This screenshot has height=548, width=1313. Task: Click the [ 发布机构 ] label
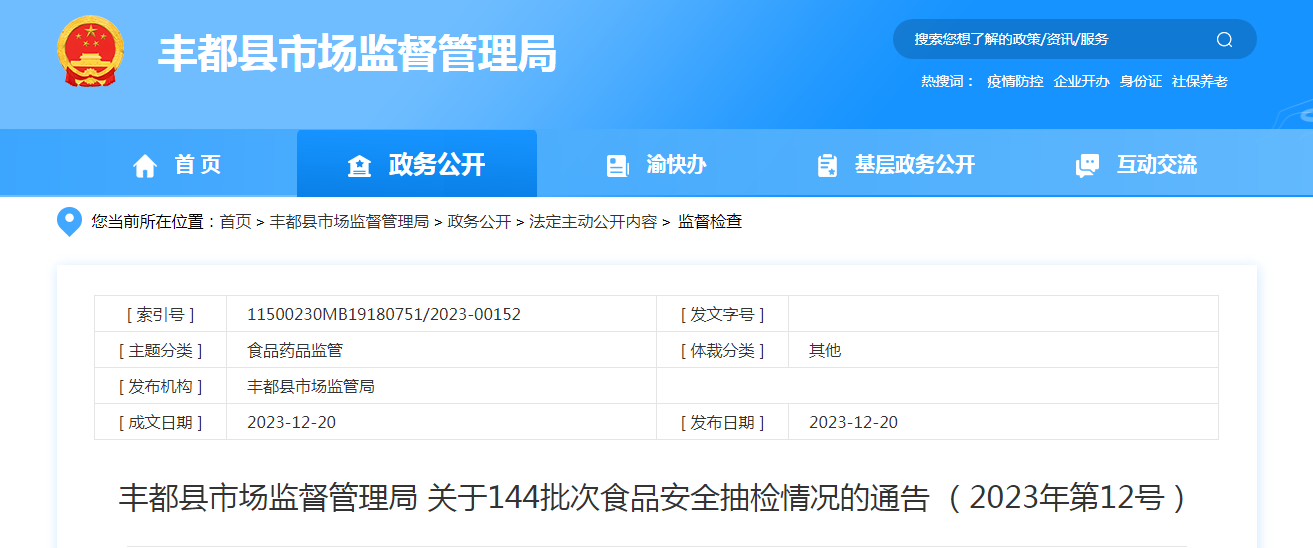pos(160,386)
